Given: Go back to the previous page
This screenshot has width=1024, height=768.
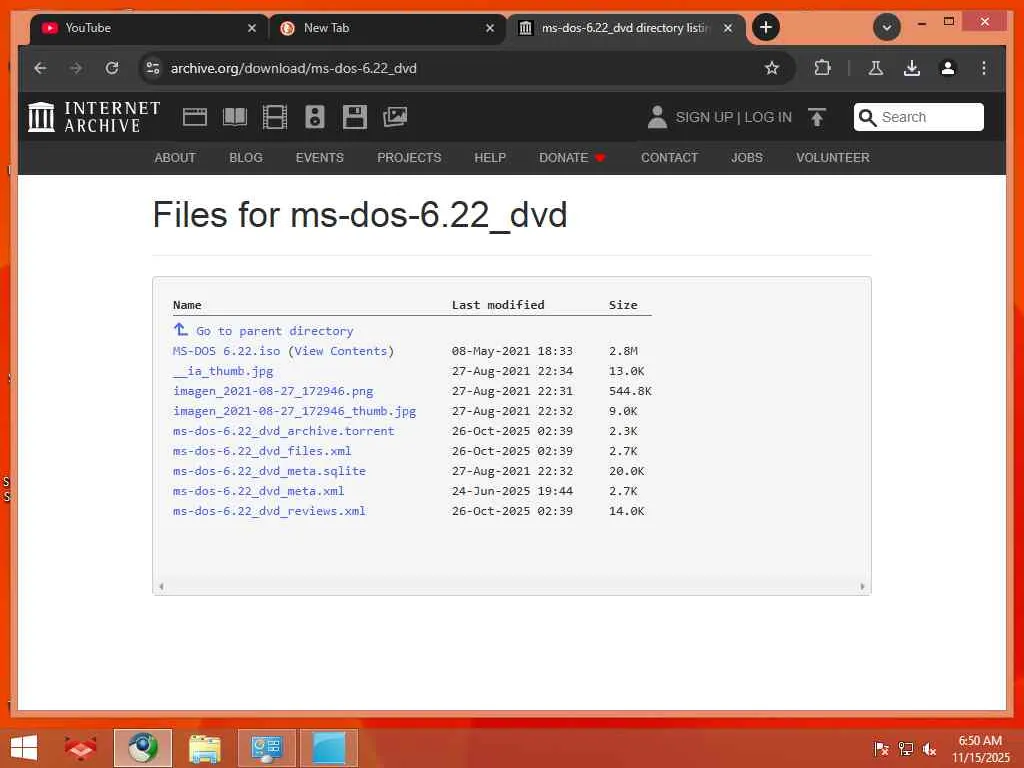Looking at the screenshot, I should (40, 68).
